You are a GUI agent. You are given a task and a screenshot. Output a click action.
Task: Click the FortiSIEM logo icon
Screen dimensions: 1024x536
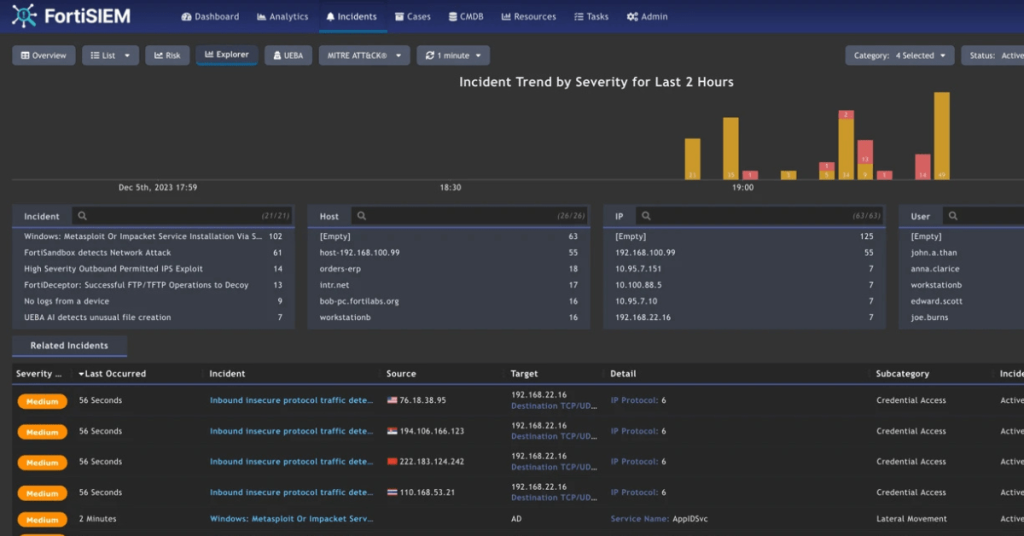24,16
